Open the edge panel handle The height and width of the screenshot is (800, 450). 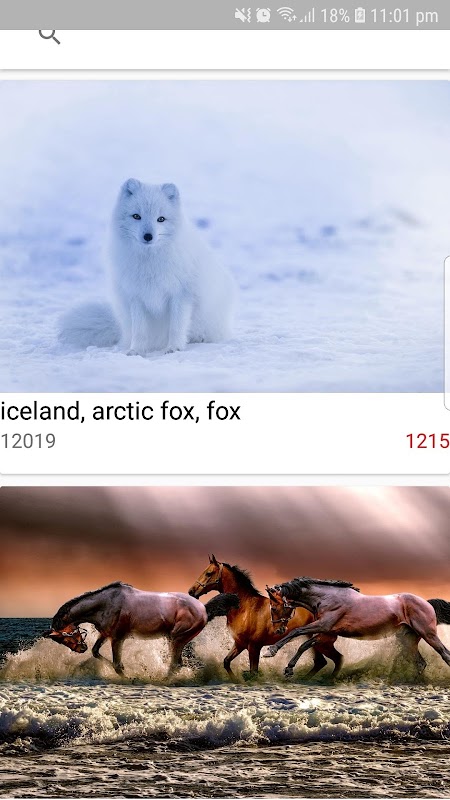pos(447,333)
